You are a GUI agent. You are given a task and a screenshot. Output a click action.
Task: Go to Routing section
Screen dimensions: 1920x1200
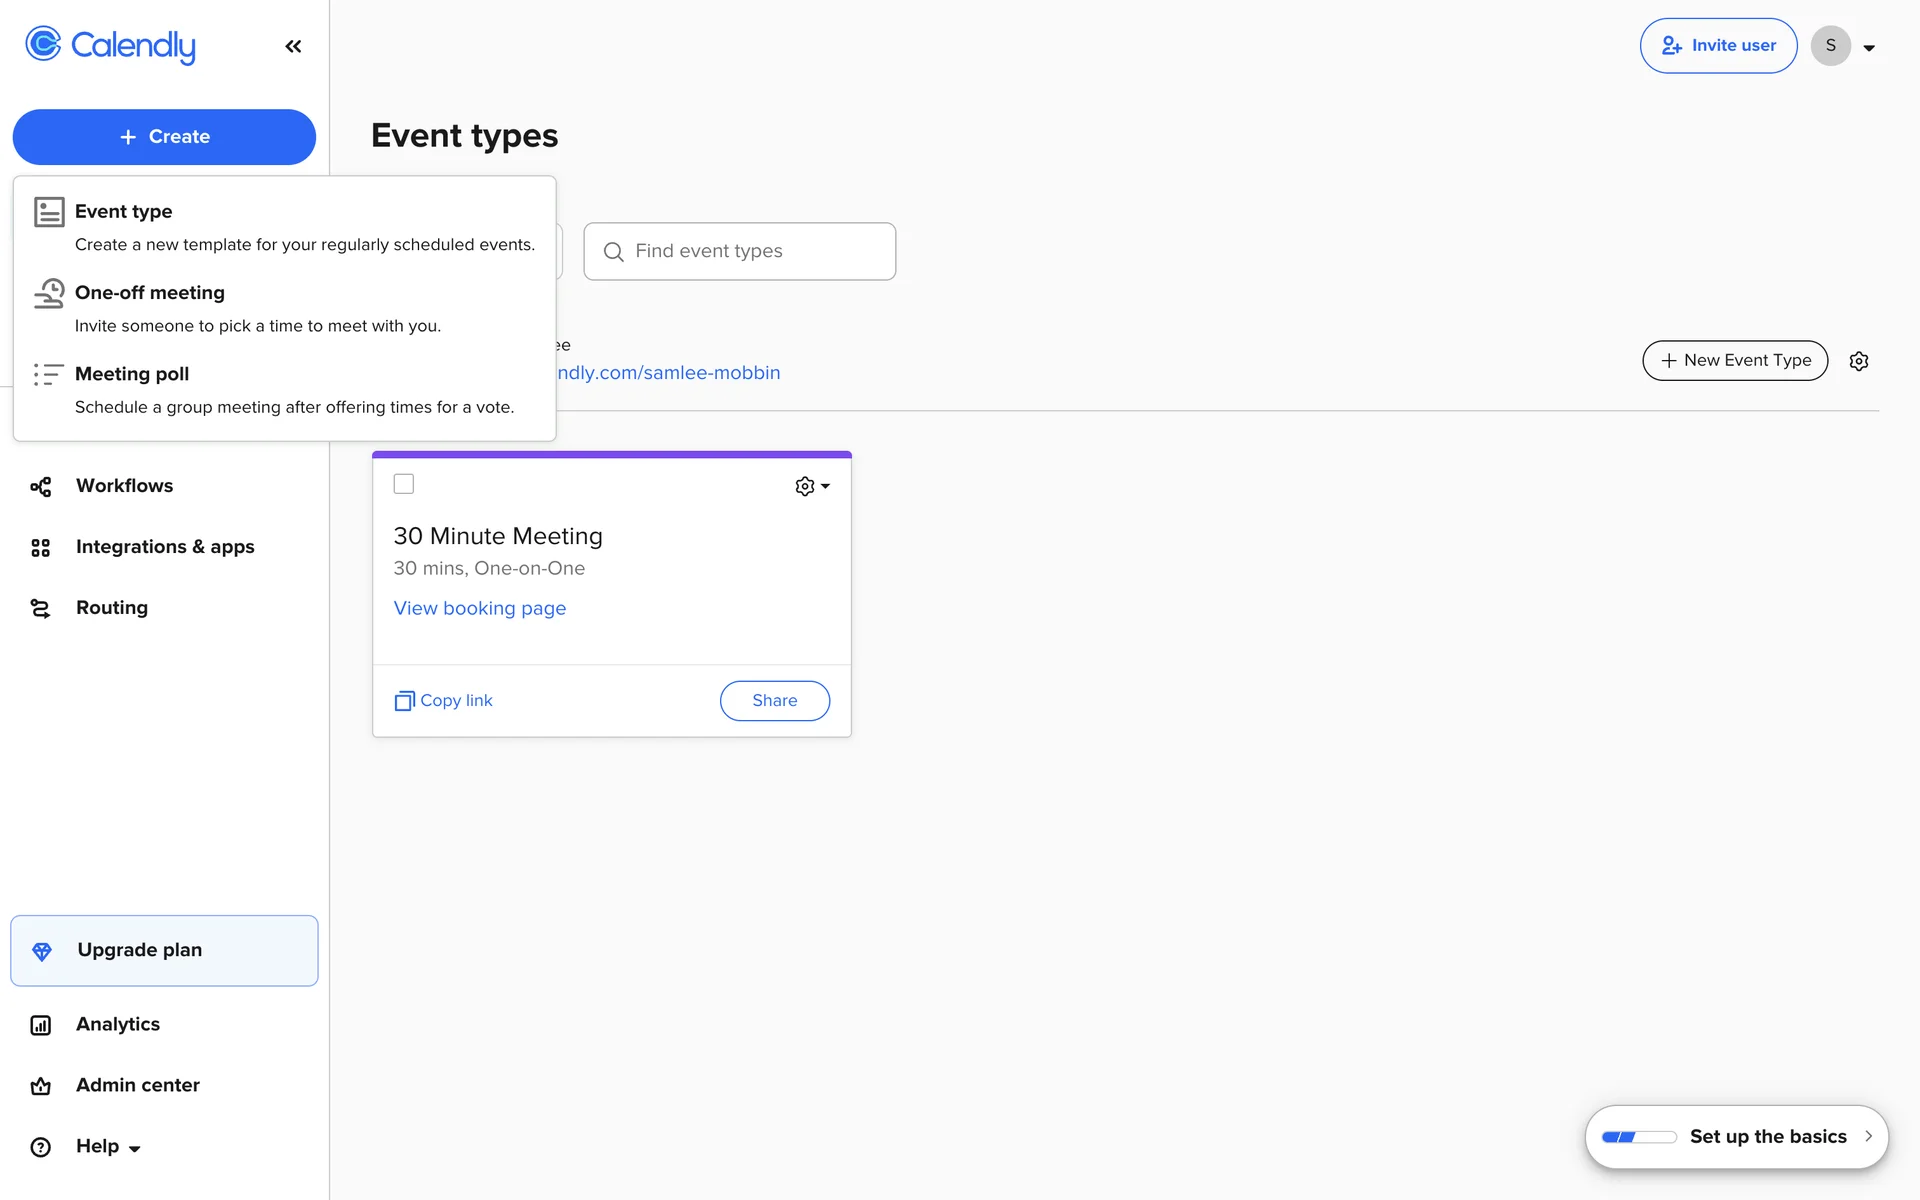(111, 608)
